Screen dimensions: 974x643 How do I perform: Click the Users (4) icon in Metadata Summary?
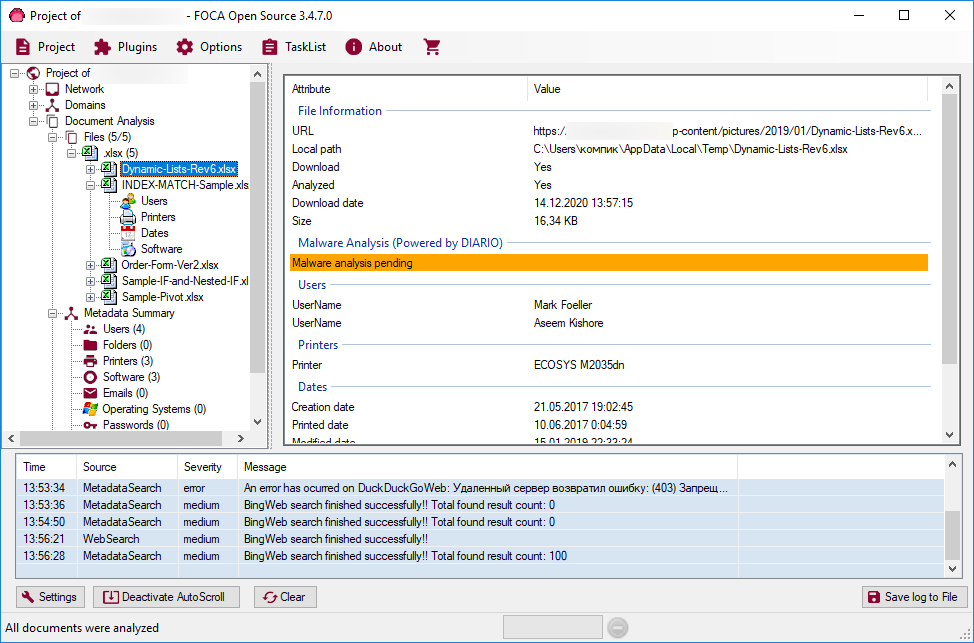pos(91,329)
